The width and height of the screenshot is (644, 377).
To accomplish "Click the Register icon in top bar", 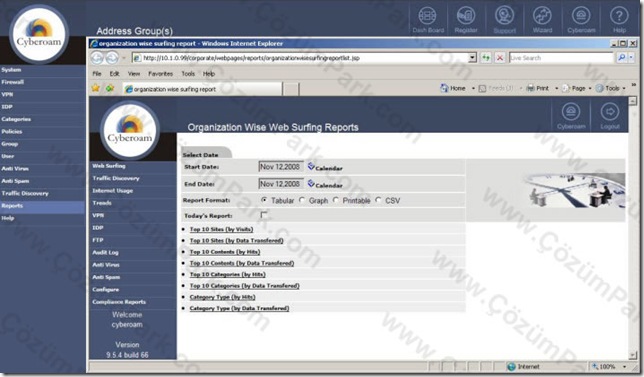I will 466,16.
